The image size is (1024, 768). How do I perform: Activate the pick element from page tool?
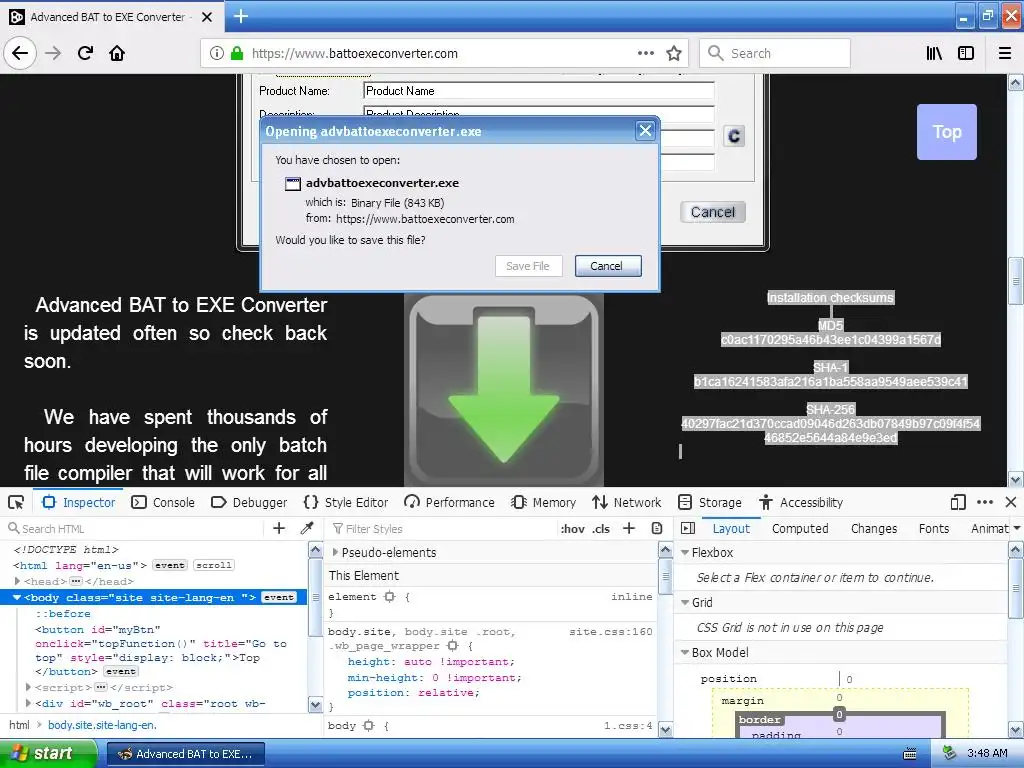click(16, 502)
